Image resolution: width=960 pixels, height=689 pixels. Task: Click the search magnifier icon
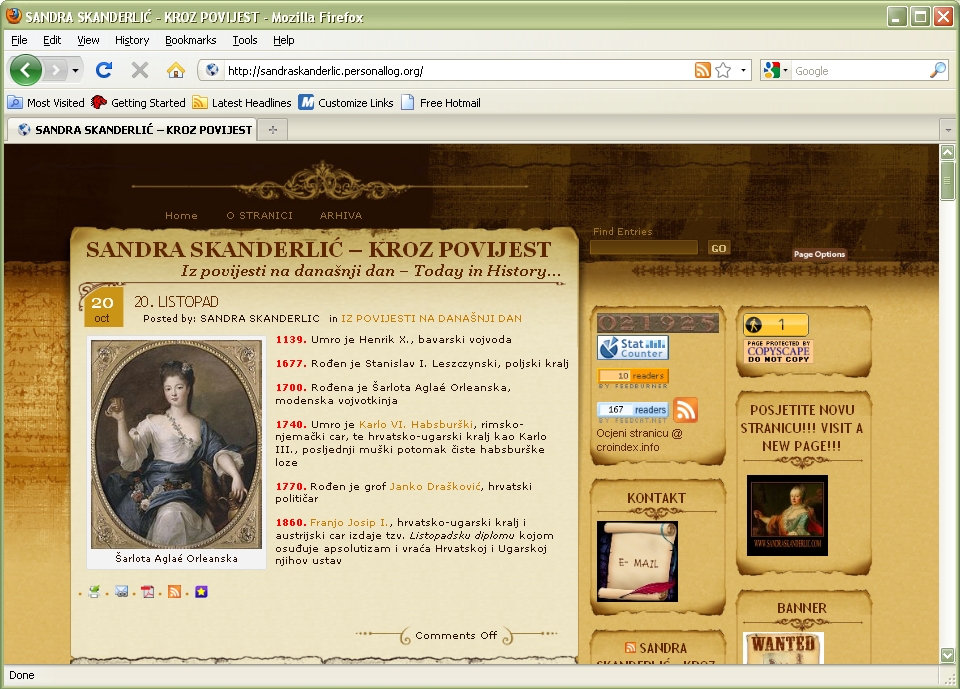click(x=937, y=70)
